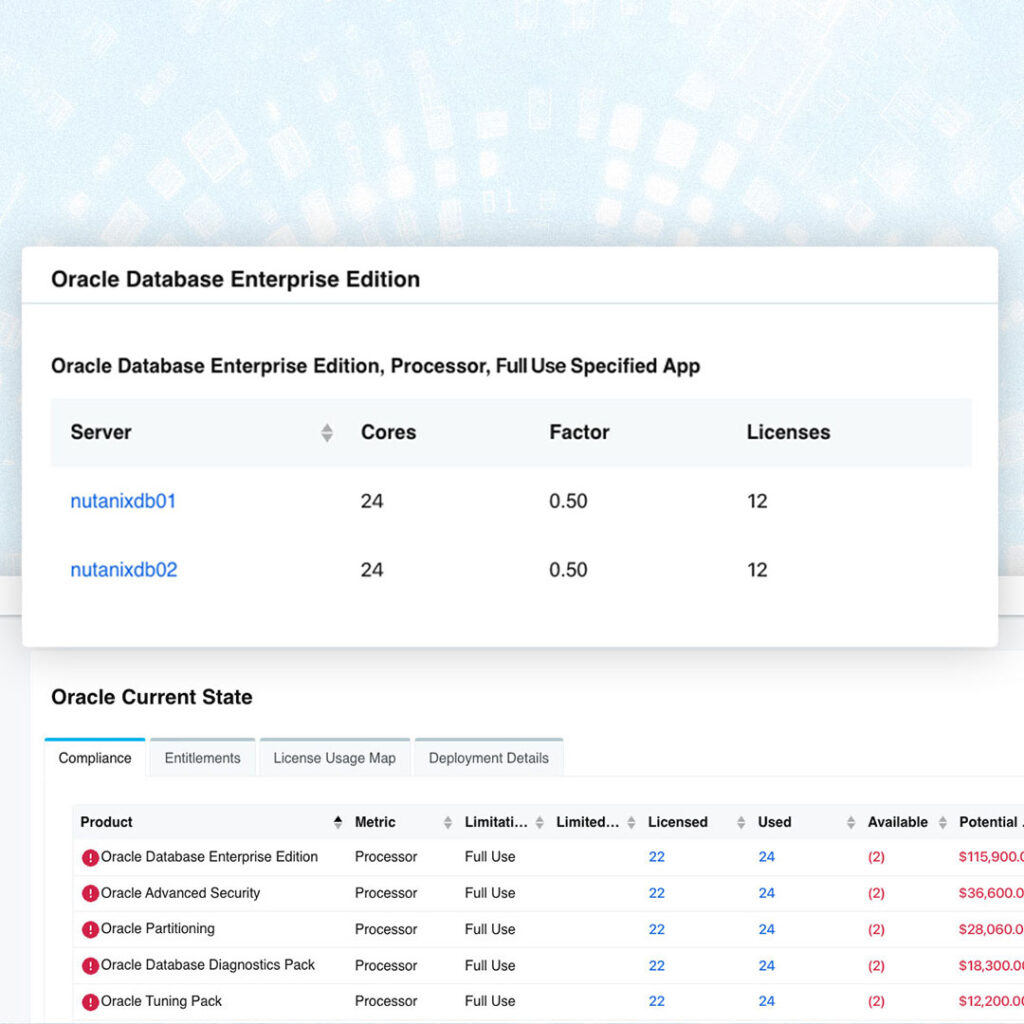The image size is (1024, 1024).
Task: Click the Licenses column header
Action: [x=788, y=432]
